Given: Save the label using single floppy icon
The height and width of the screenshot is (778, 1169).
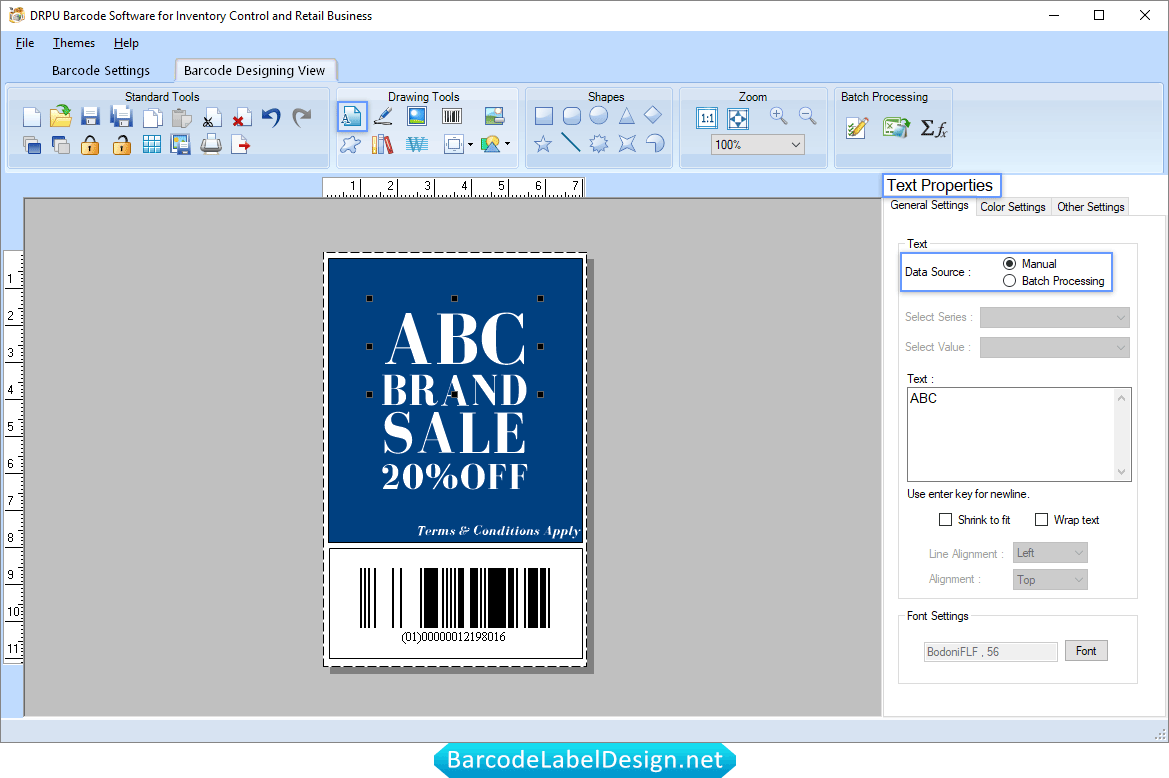Looking at the screenshot, I should click(x=90, y=116).
